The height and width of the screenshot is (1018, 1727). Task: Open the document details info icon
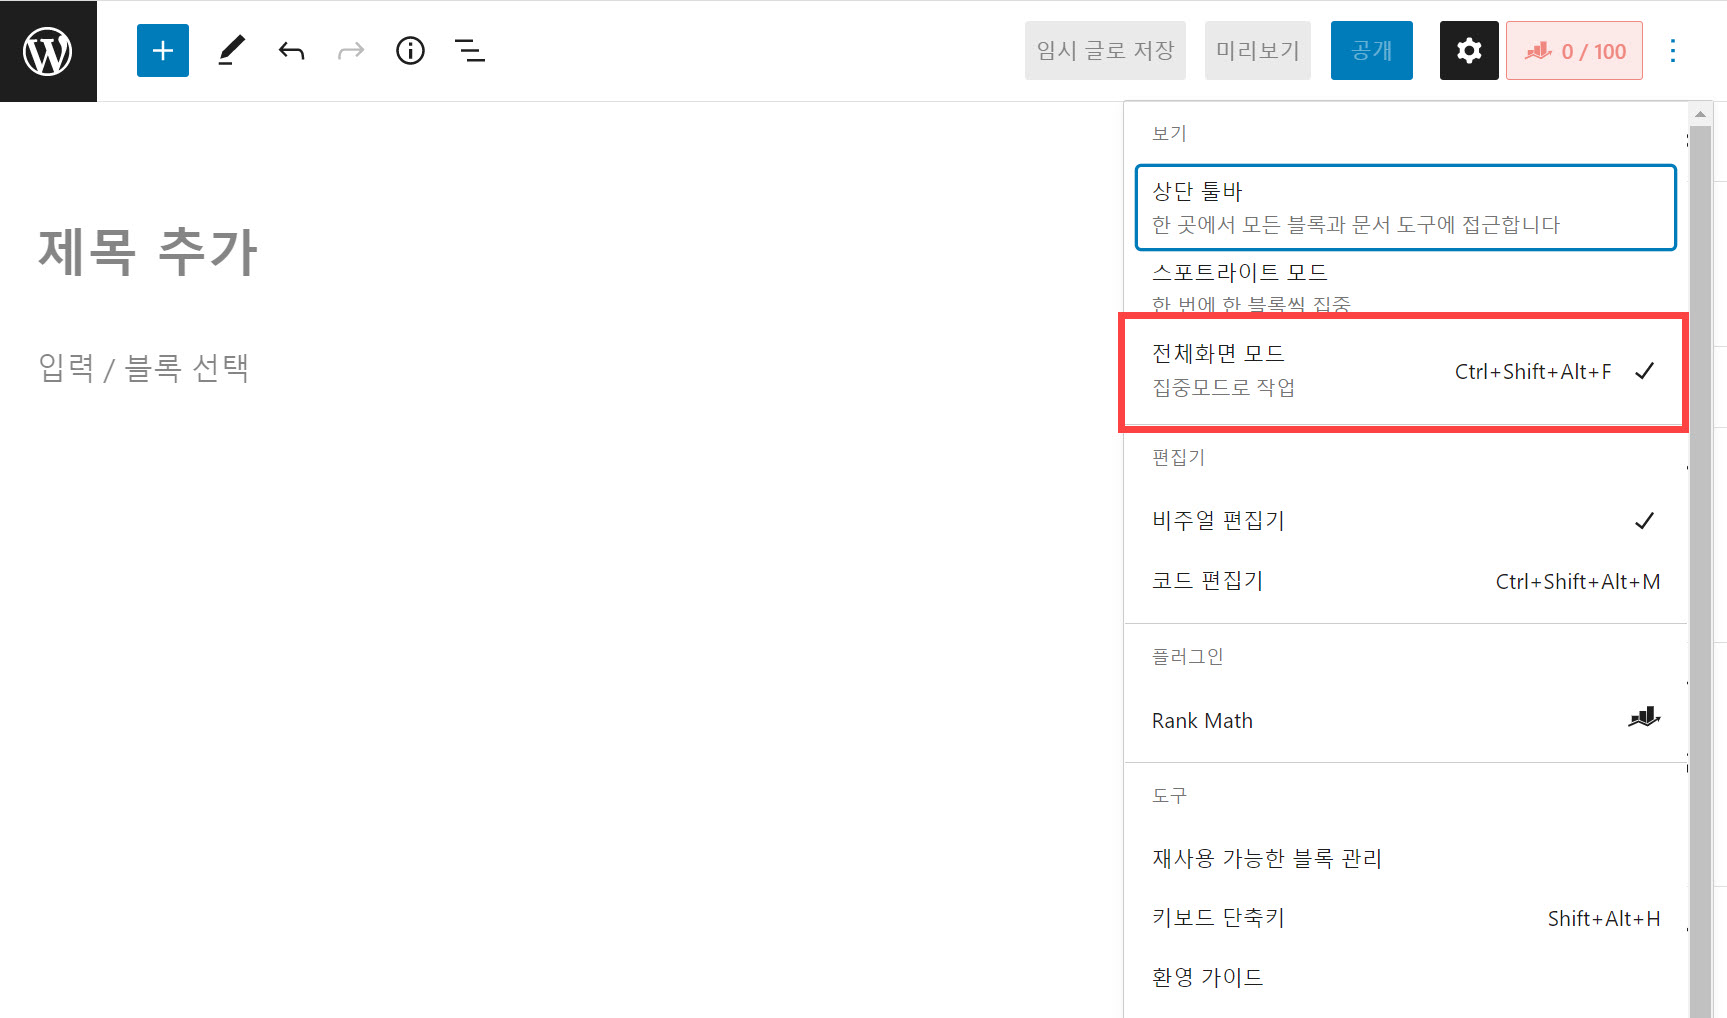coord(410,50)
